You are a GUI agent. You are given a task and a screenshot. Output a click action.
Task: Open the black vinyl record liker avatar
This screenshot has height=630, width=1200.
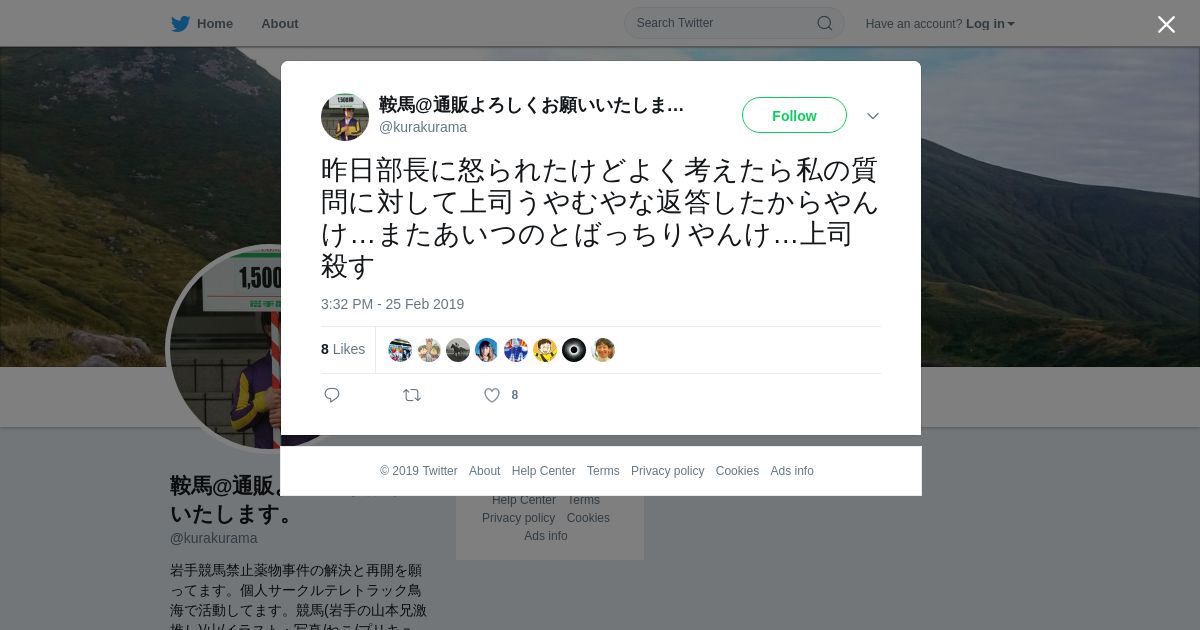(574, 350)
